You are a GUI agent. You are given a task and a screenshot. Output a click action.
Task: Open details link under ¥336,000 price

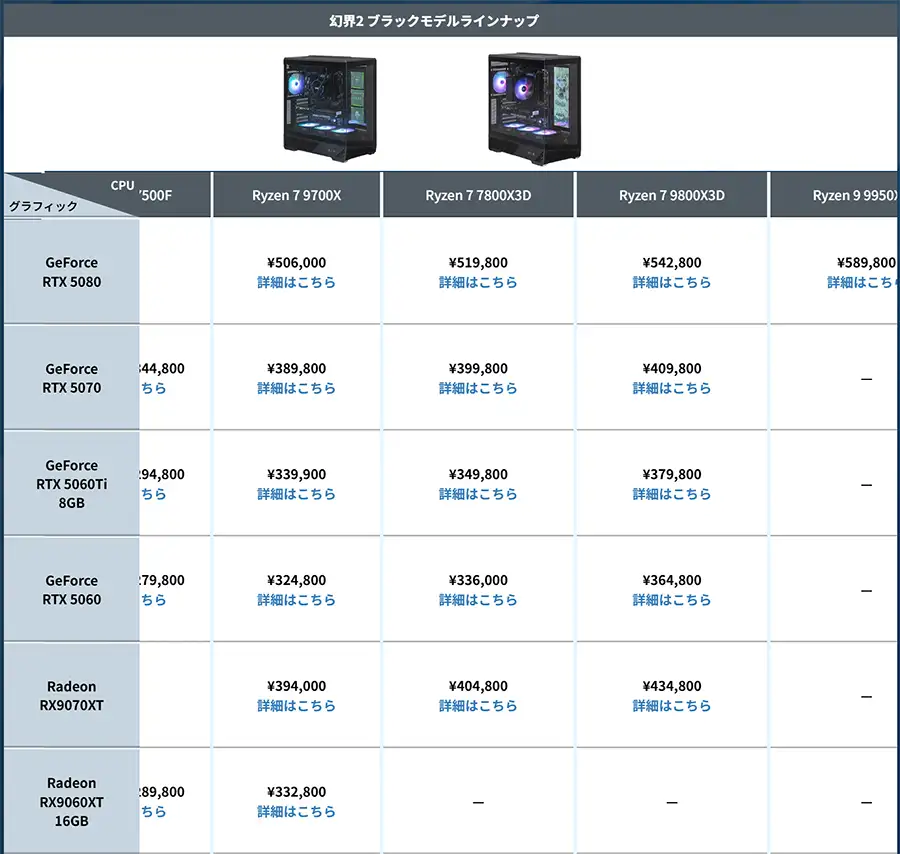pyautogui.click(x=478, y=600)
